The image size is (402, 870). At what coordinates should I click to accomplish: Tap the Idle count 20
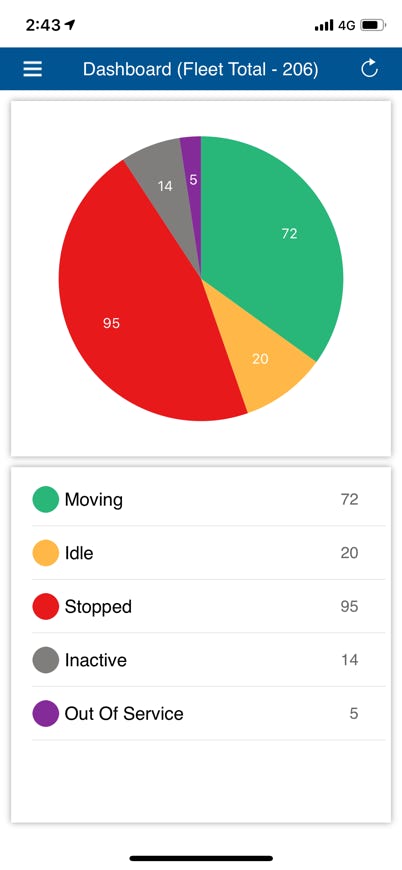pyautogui.click(x=349, y=553)
